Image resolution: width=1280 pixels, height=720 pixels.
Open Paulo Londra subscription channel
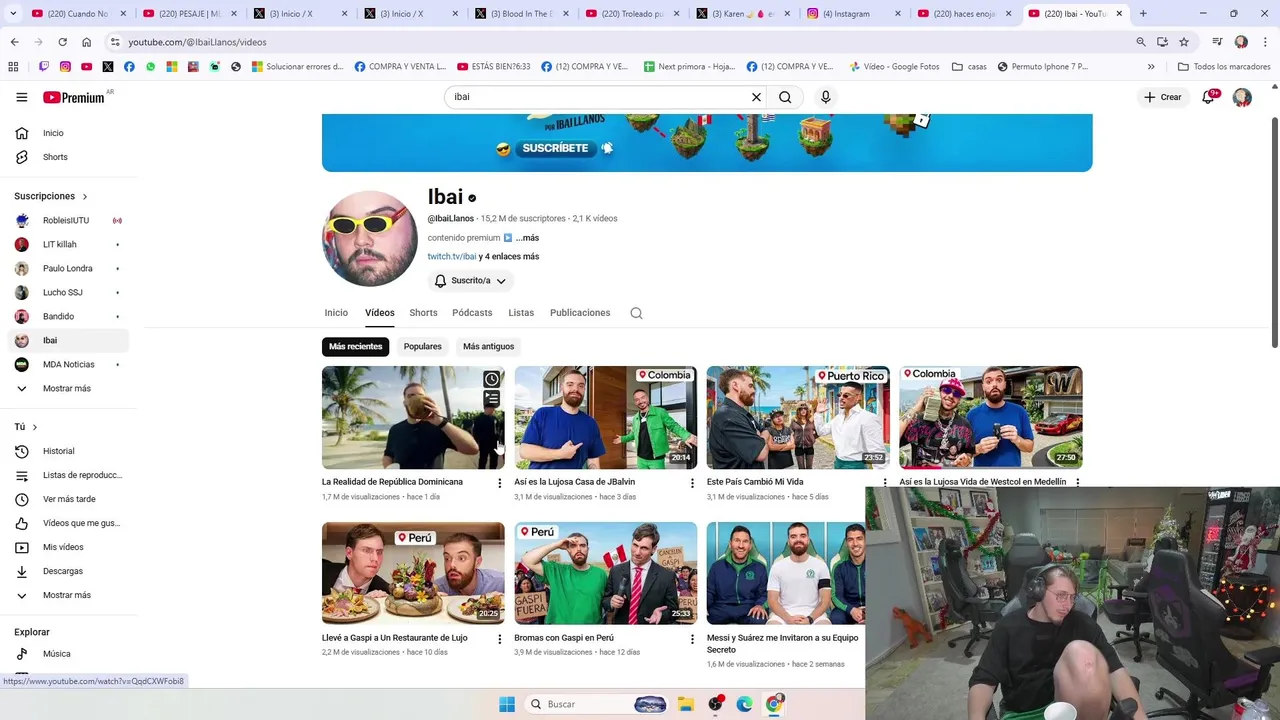point(68,268)
